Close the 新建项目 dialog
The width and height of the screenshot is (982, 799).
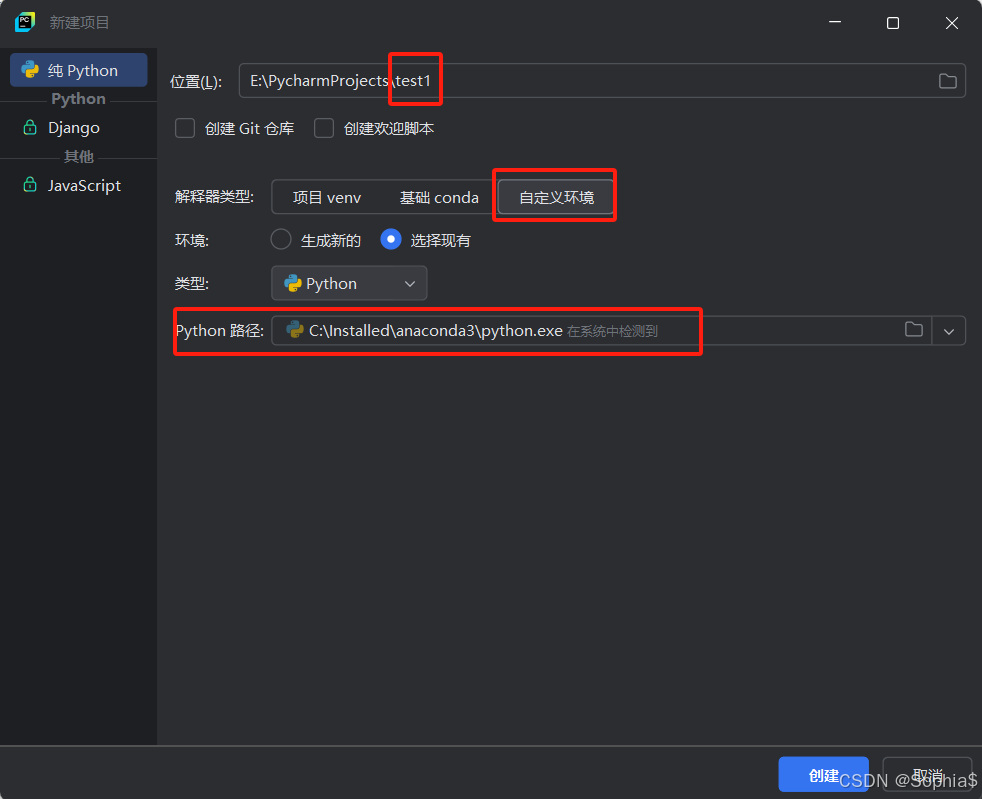click(951, 23)
